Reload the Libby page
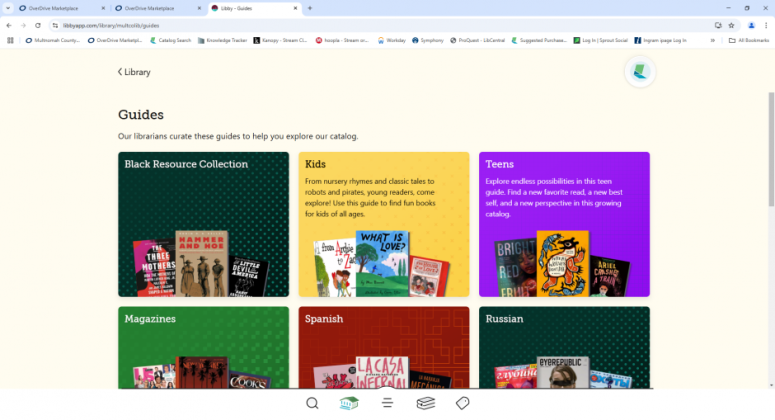The height and width of the screenshot is (420, 775). click(38, 25)
